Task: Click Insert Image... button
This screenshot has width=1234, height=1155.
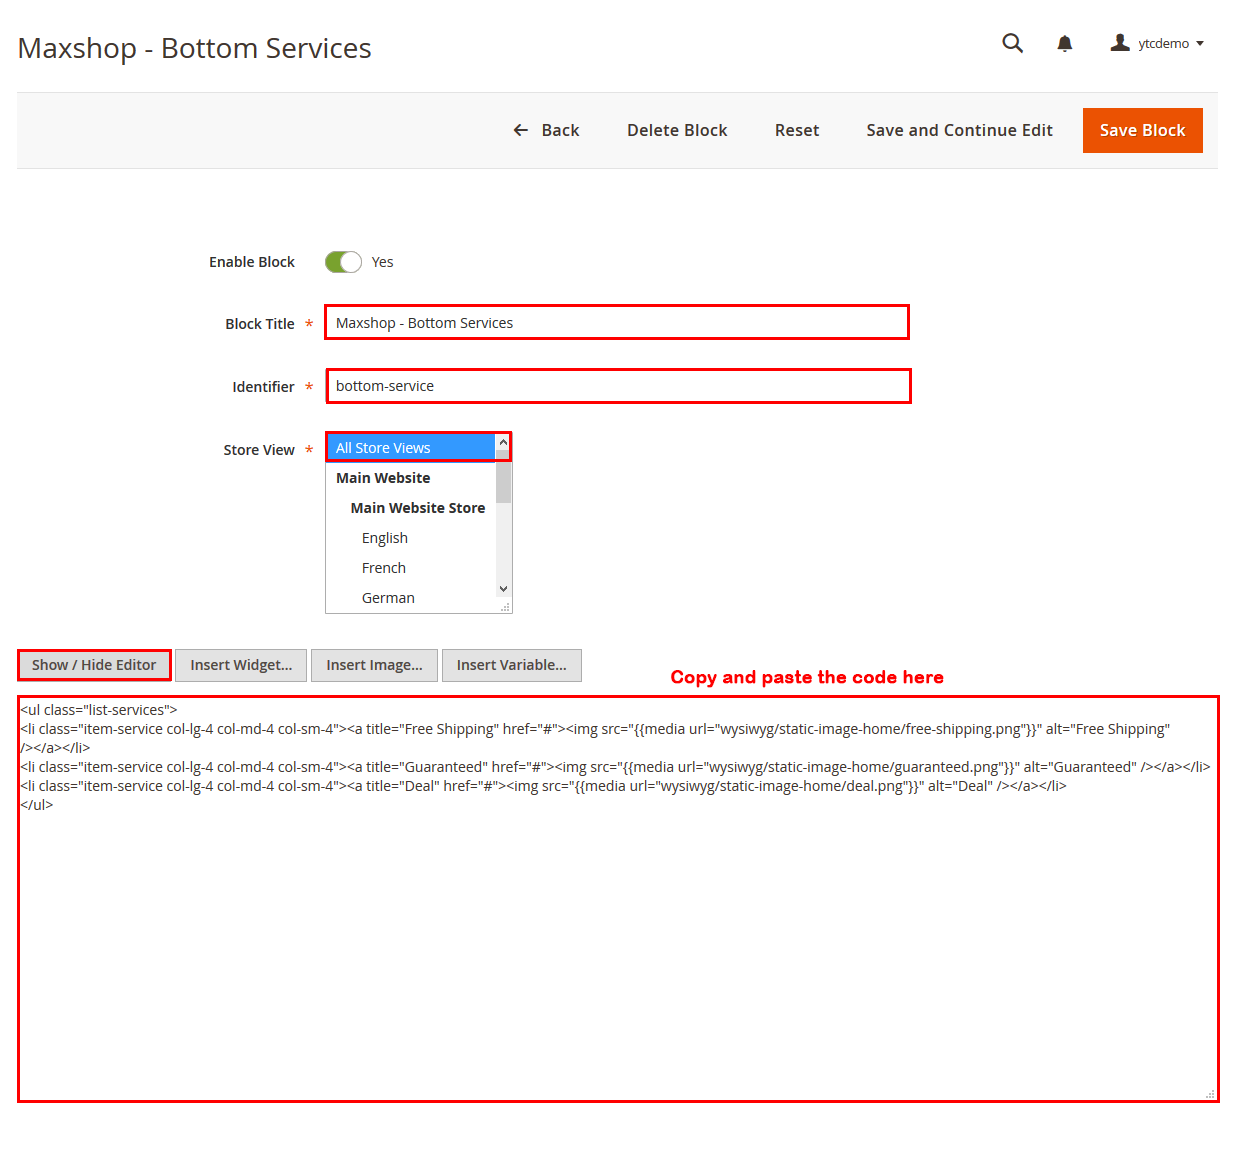Action: (x=374, y=665)
